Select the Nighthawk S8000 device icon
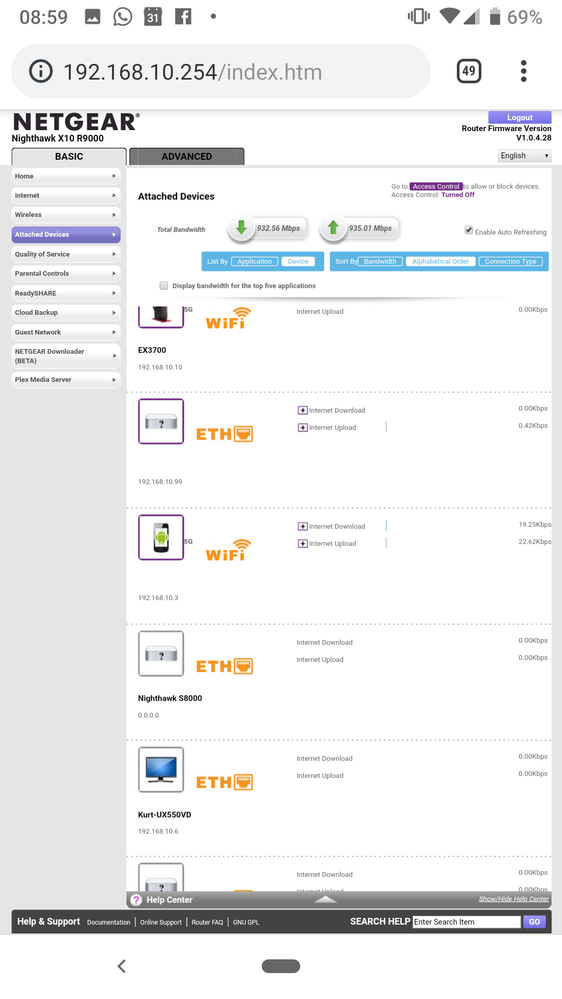The width and height of the screenshot is (562, 999). click(161, 653)
